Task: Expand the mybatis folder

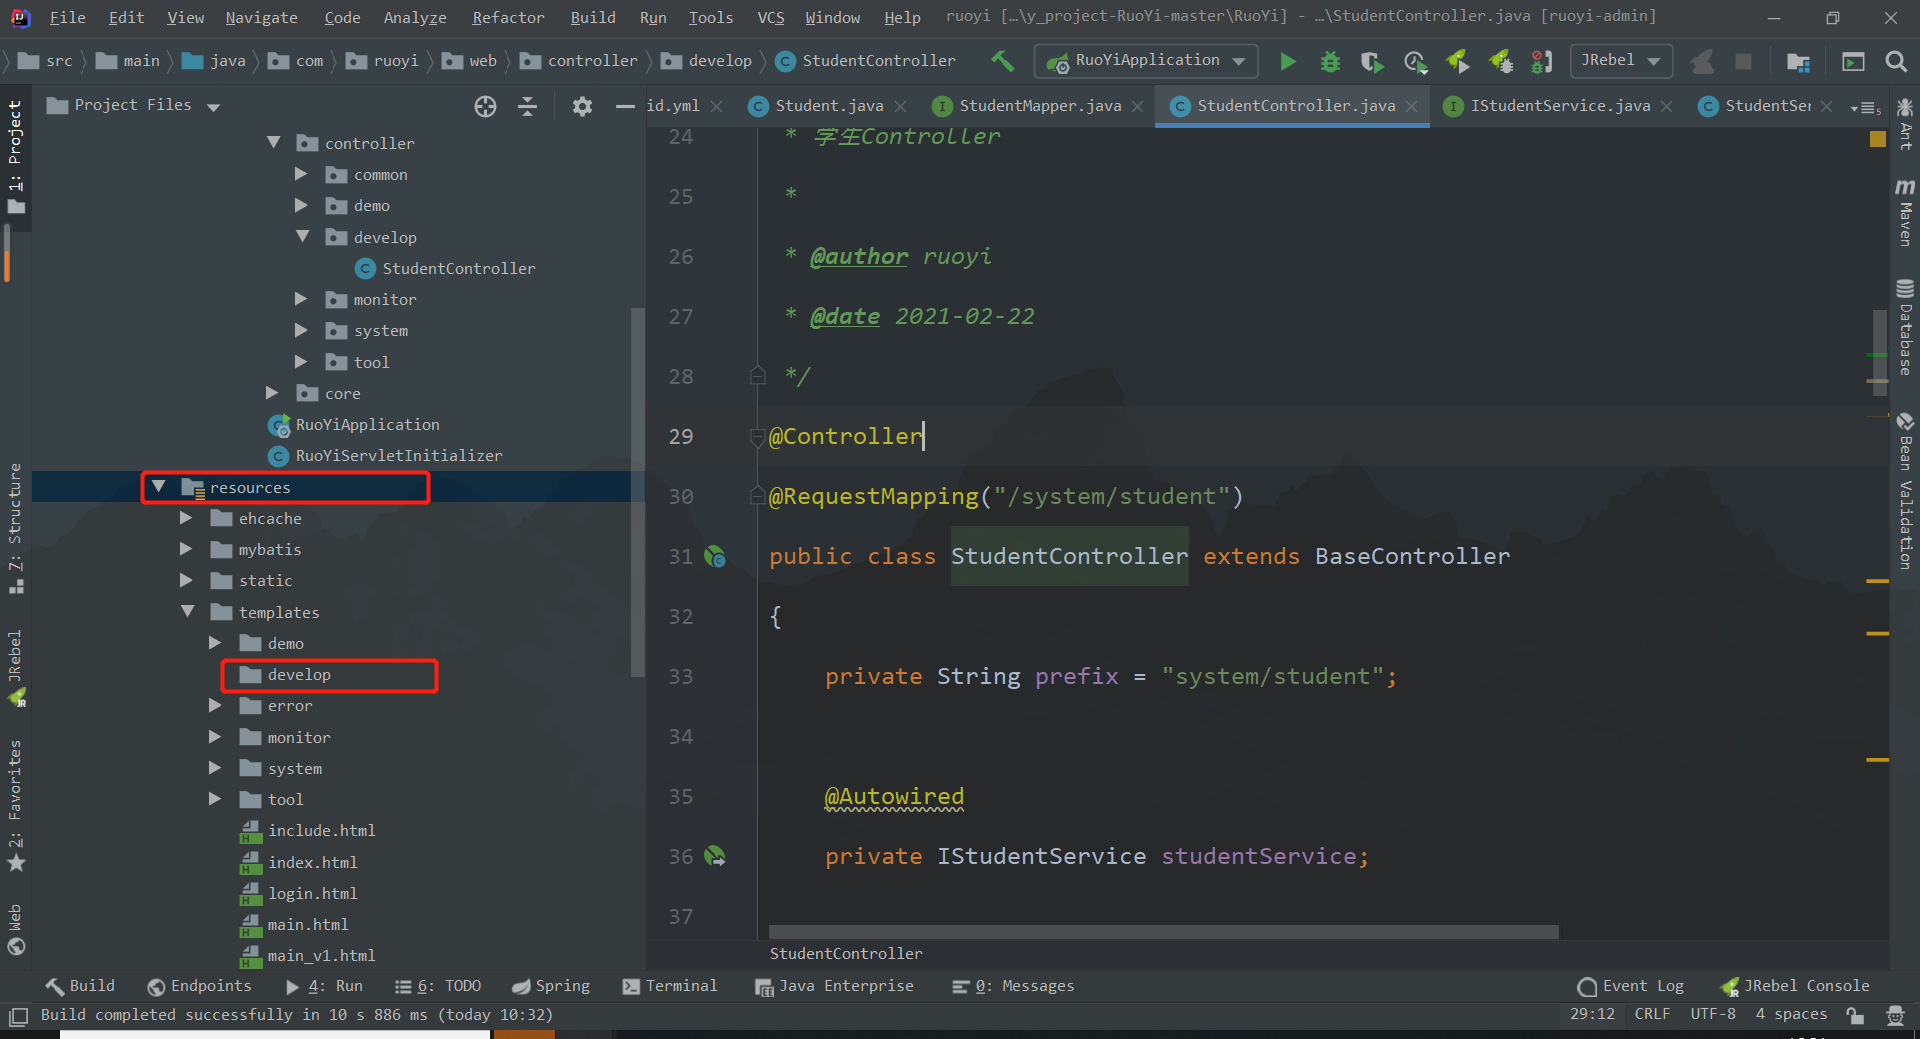Action: pyautogui.click(x=186, y=549)
